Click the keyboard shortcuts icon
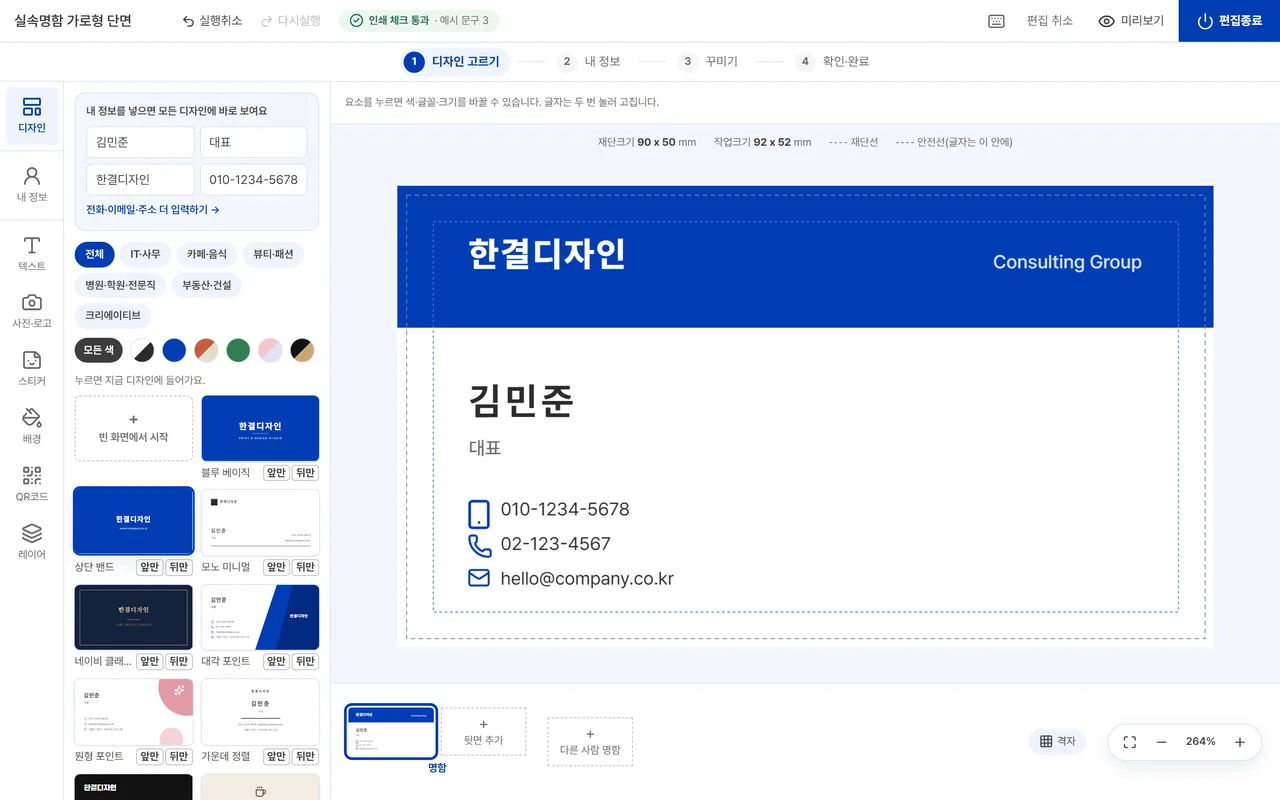1280x800 pixels. tap(996, 21)
